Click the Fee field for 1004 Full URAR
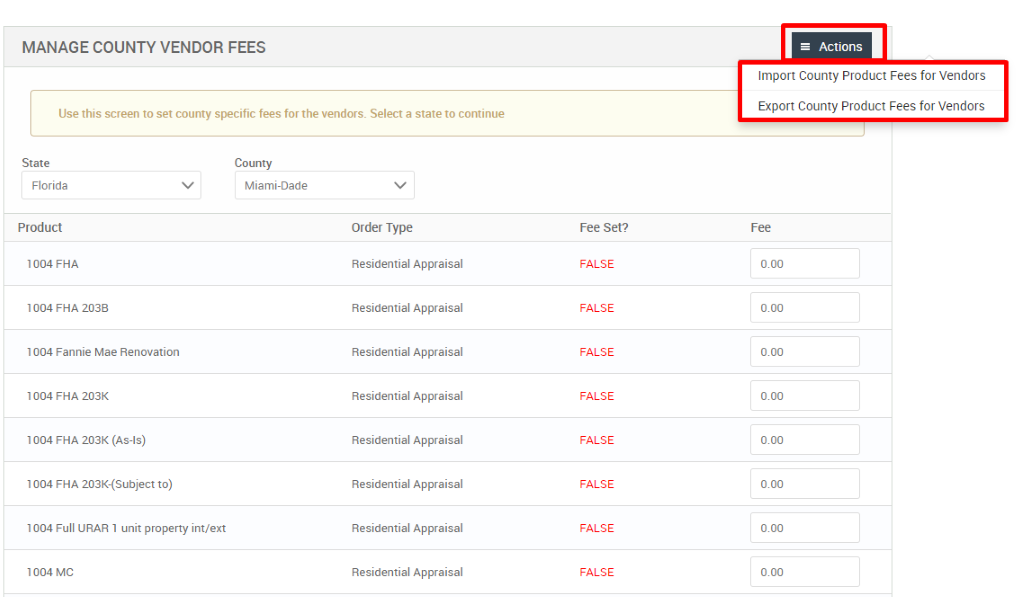This screenshot has width=1024, height=597. 804,527
